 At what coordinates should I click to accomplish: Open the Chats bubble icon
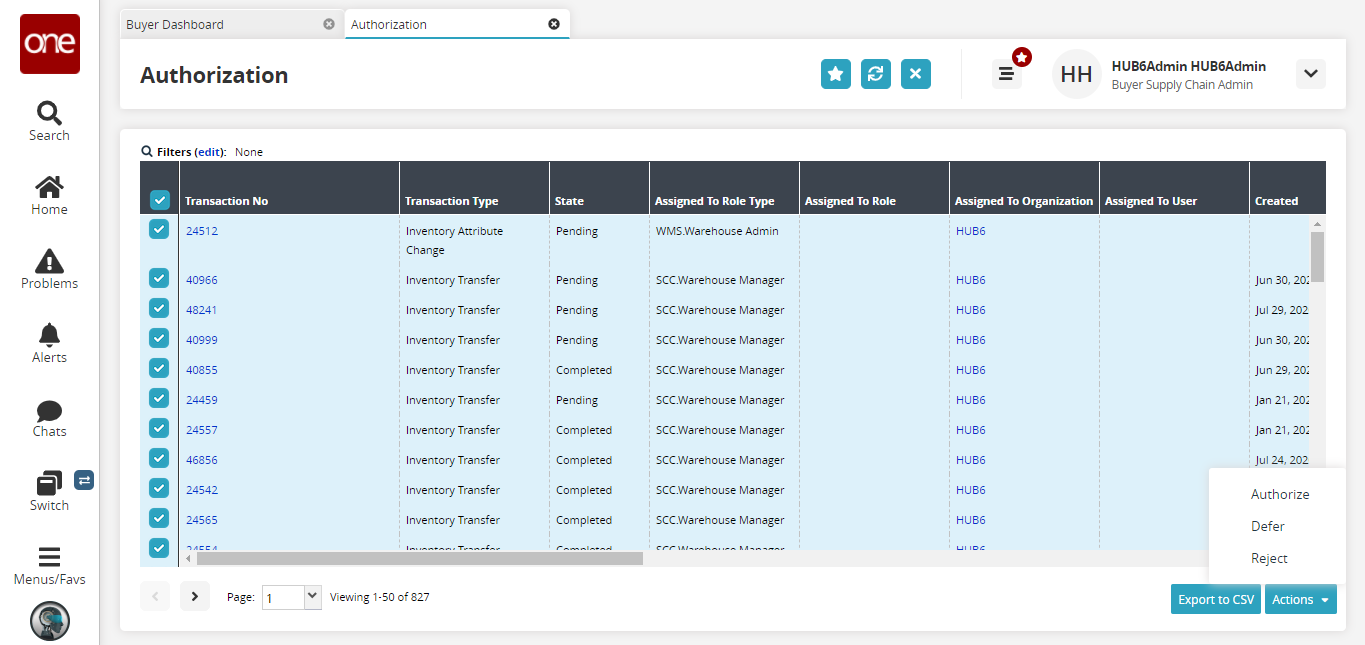49,410
